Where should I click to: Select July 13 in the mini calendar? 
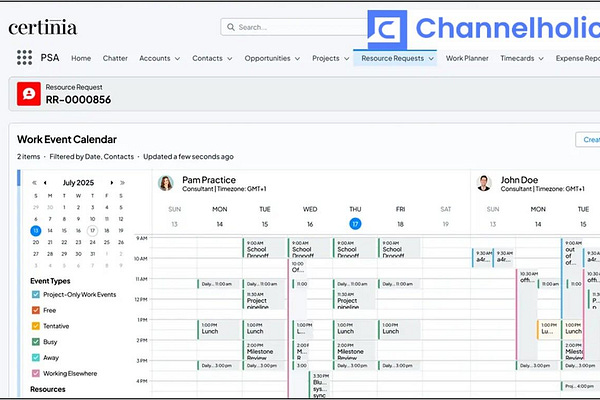click(x=36, y=230)
